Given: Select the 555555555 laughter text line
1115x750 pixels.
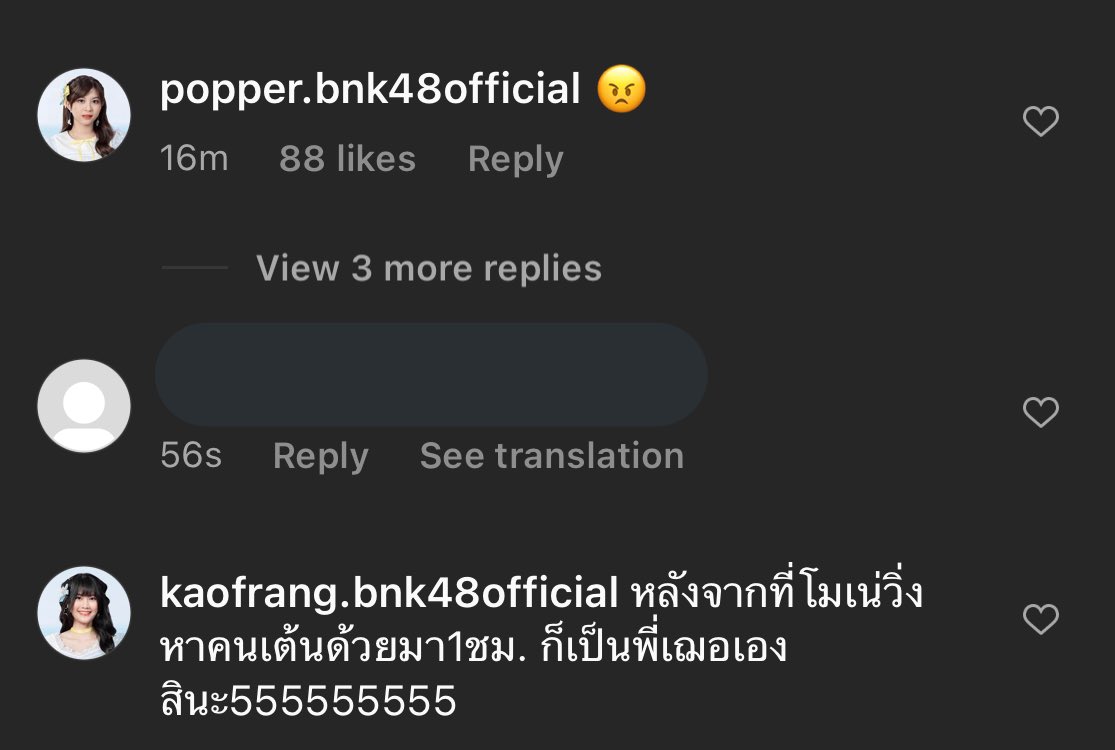Looking at the screenshot, I should [x=308, y=700].
